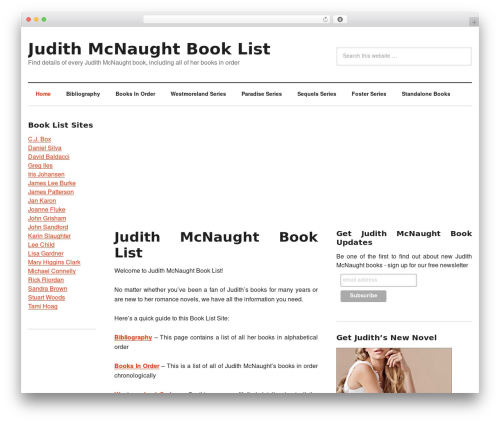Click the browser reload icon

tap(325, 20)
